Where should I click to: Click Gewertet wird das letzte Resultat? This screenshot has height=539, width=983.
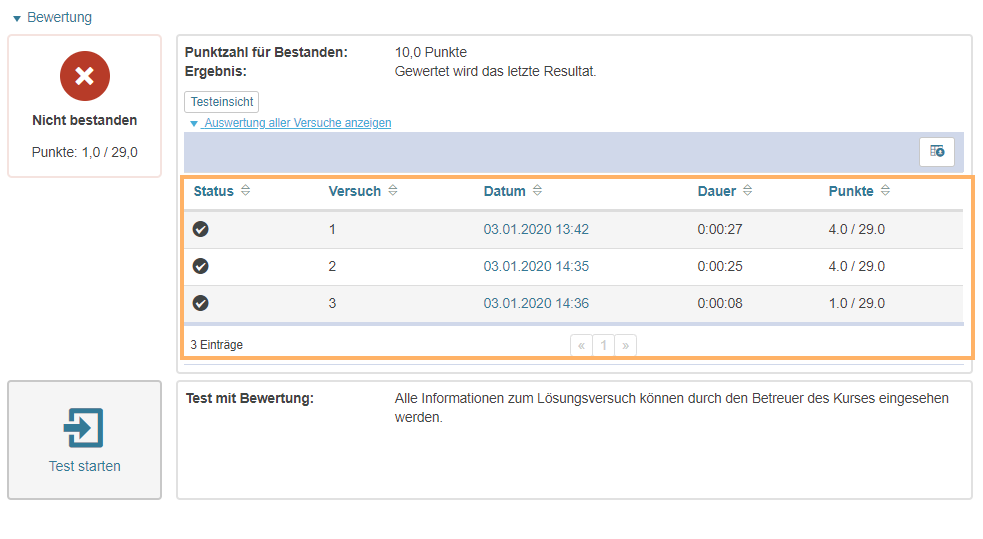pos(495,71)
